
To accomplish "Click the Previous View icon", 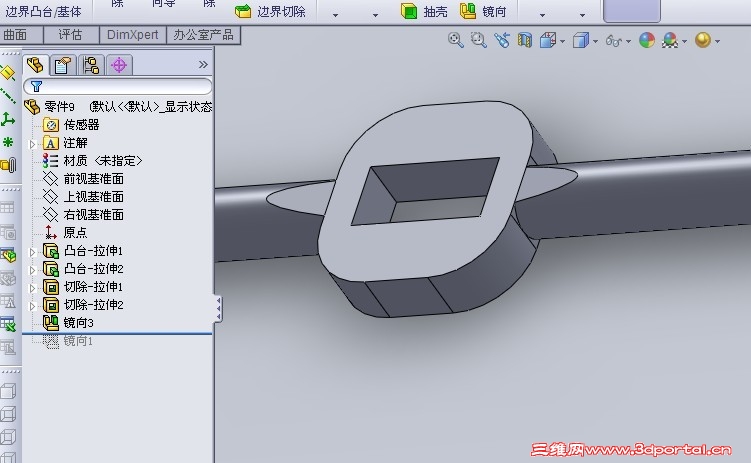I will pos(502,40).
